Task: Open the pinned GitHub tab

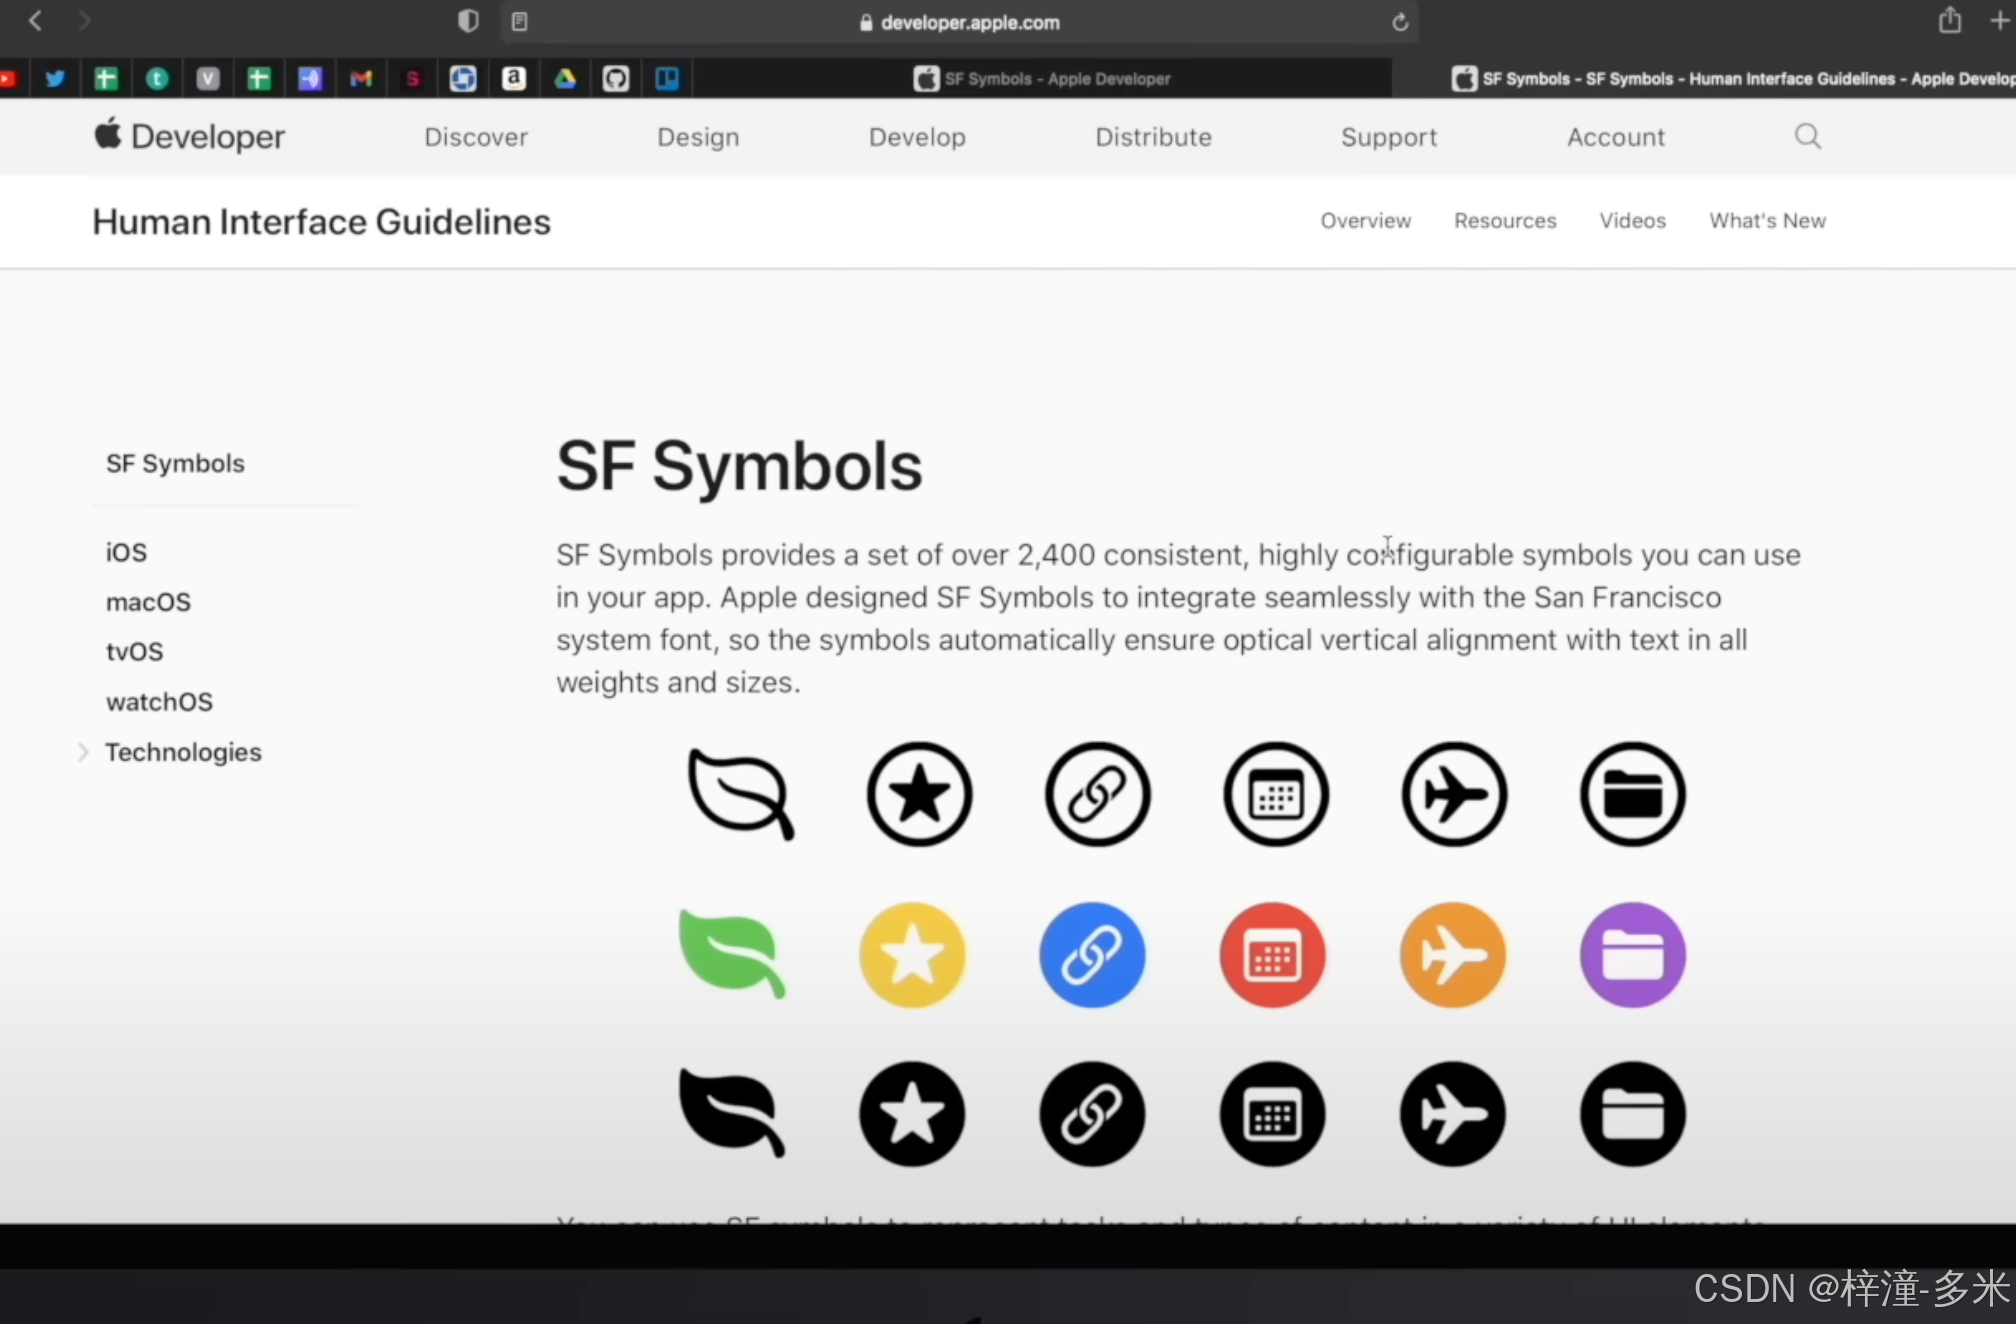Action: 616,78
